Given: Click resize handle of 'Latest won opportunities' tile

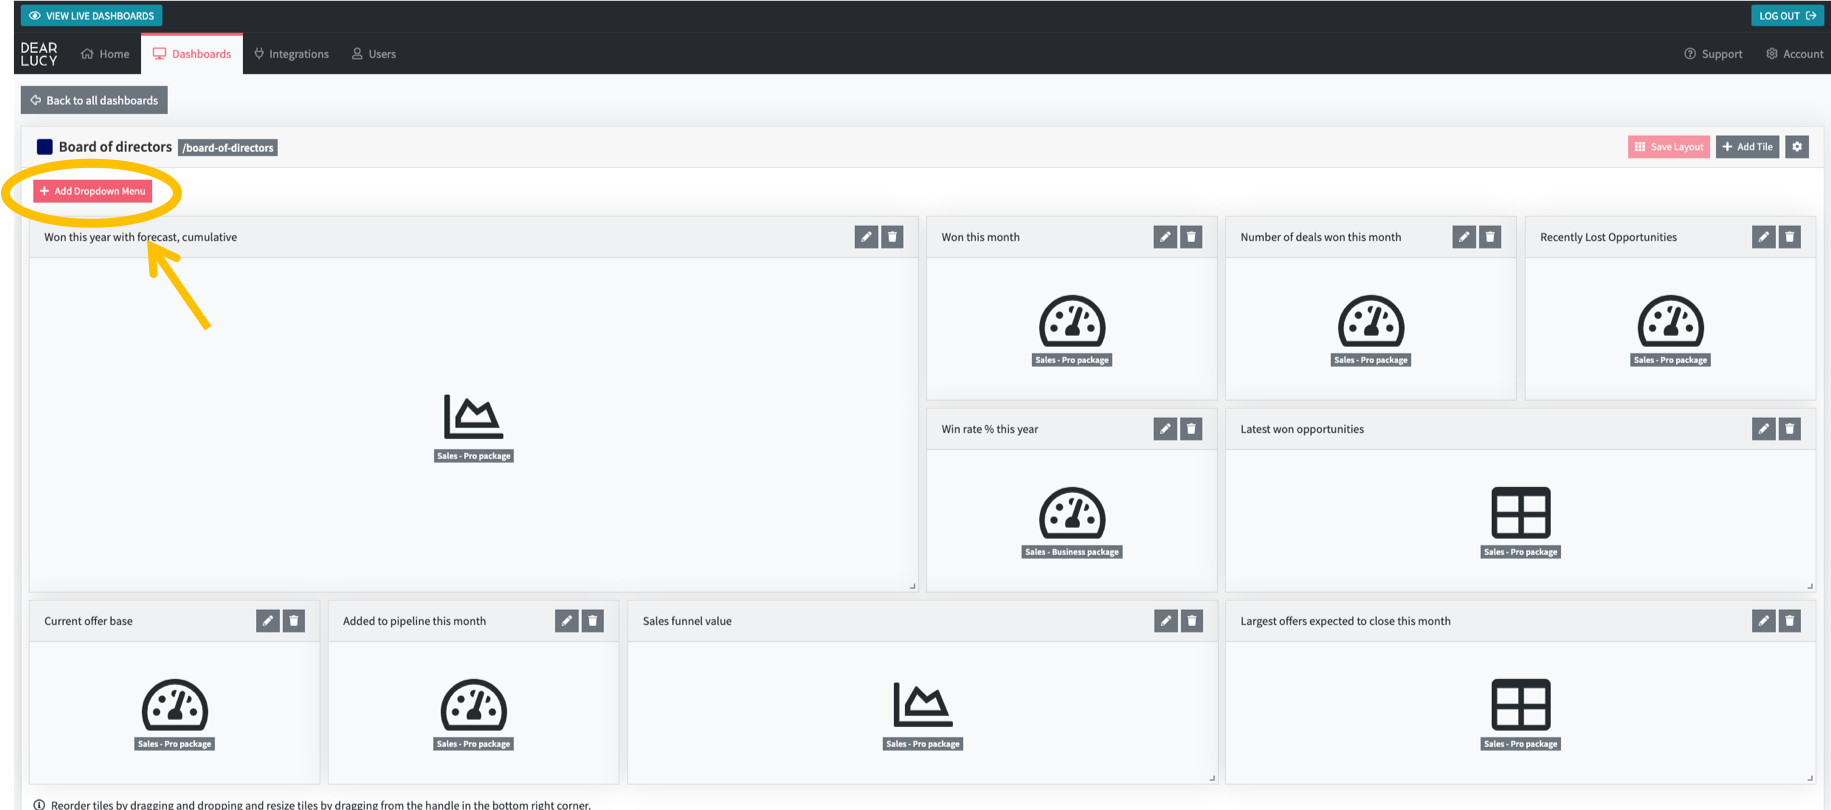Looking at the screenshot, I should pos(1810,586).
